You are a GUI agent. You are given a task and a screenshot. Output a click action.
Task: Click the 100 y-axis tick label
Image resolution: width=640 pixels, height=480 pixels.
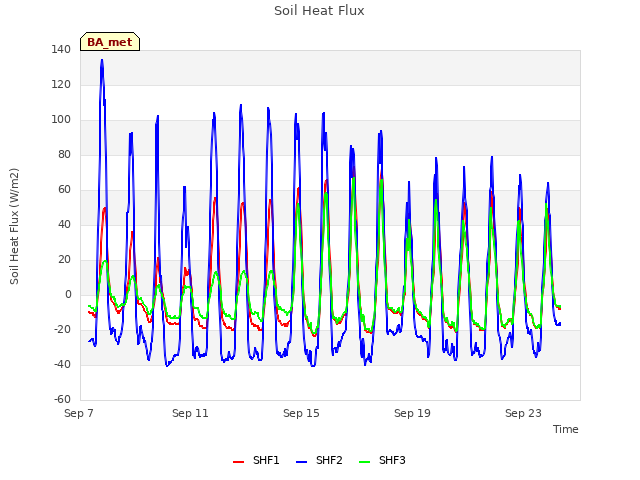tap(61, 120)
